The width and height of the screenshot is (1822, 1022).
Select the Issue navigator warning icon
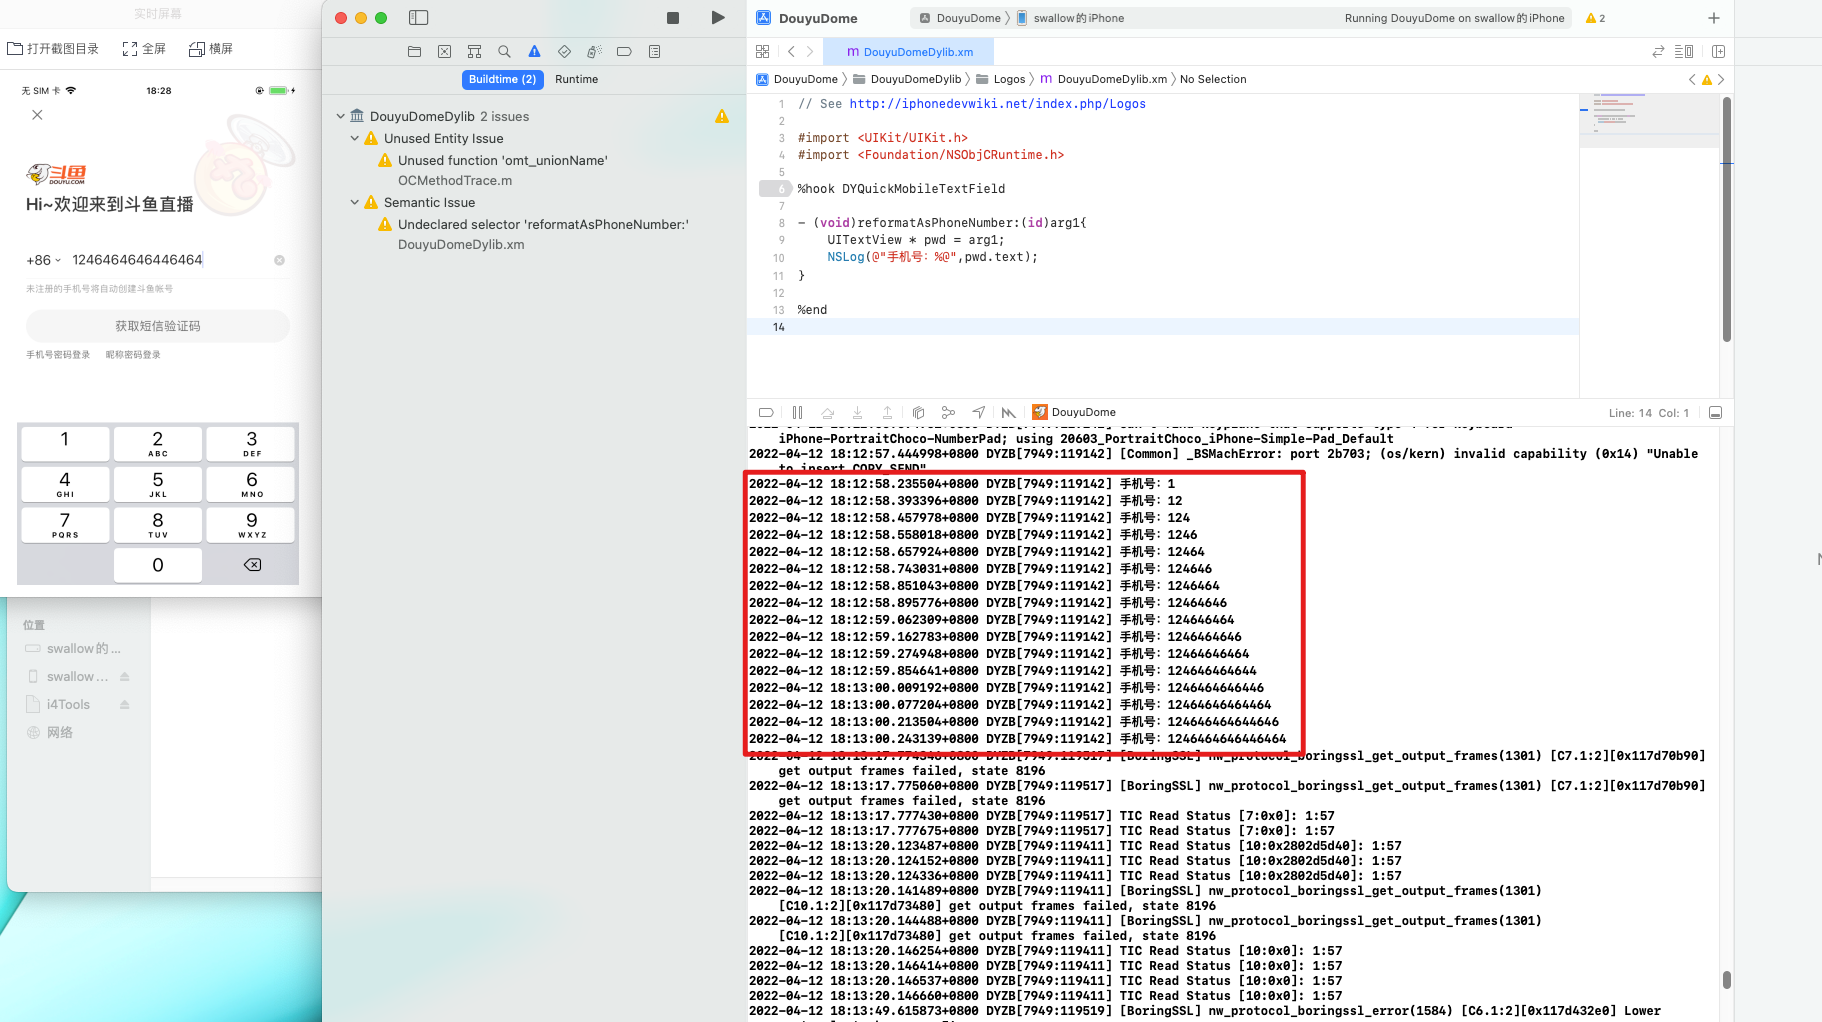535,51
